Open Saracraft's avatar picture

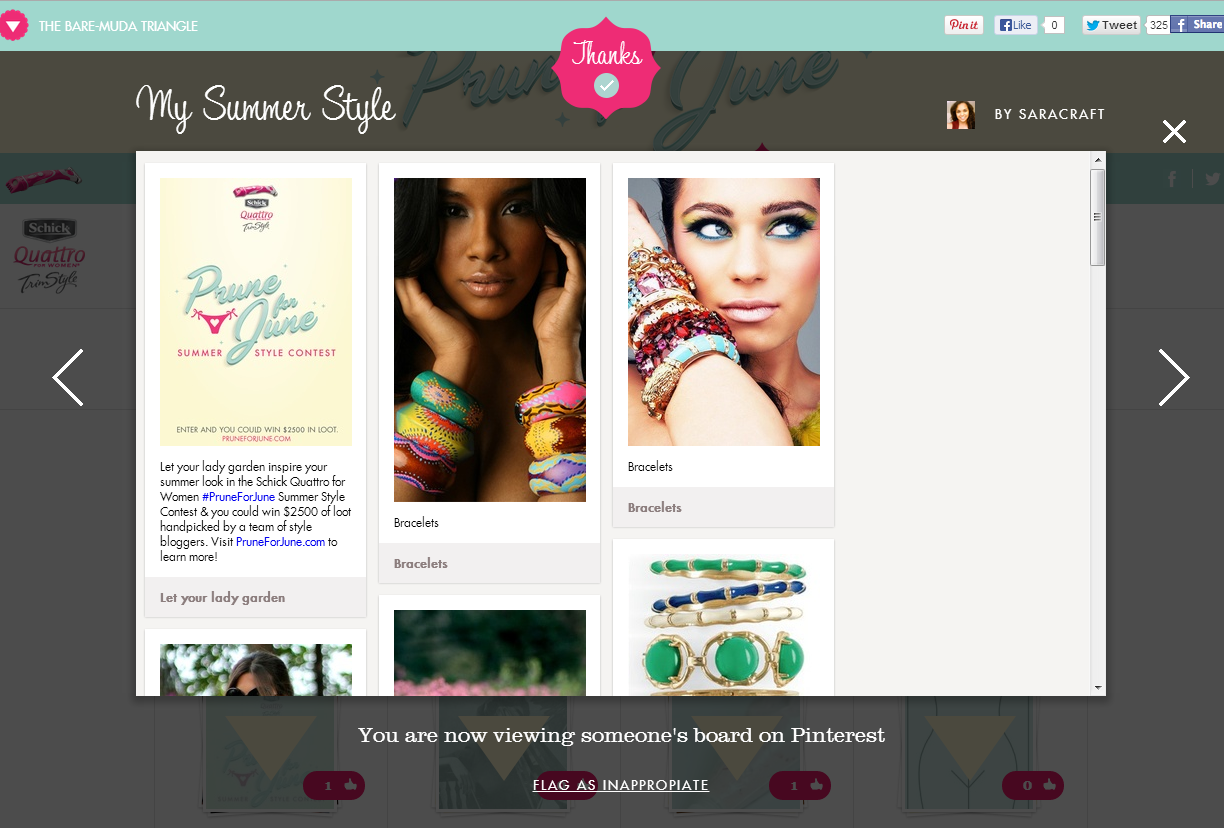(x=961, y=115)
